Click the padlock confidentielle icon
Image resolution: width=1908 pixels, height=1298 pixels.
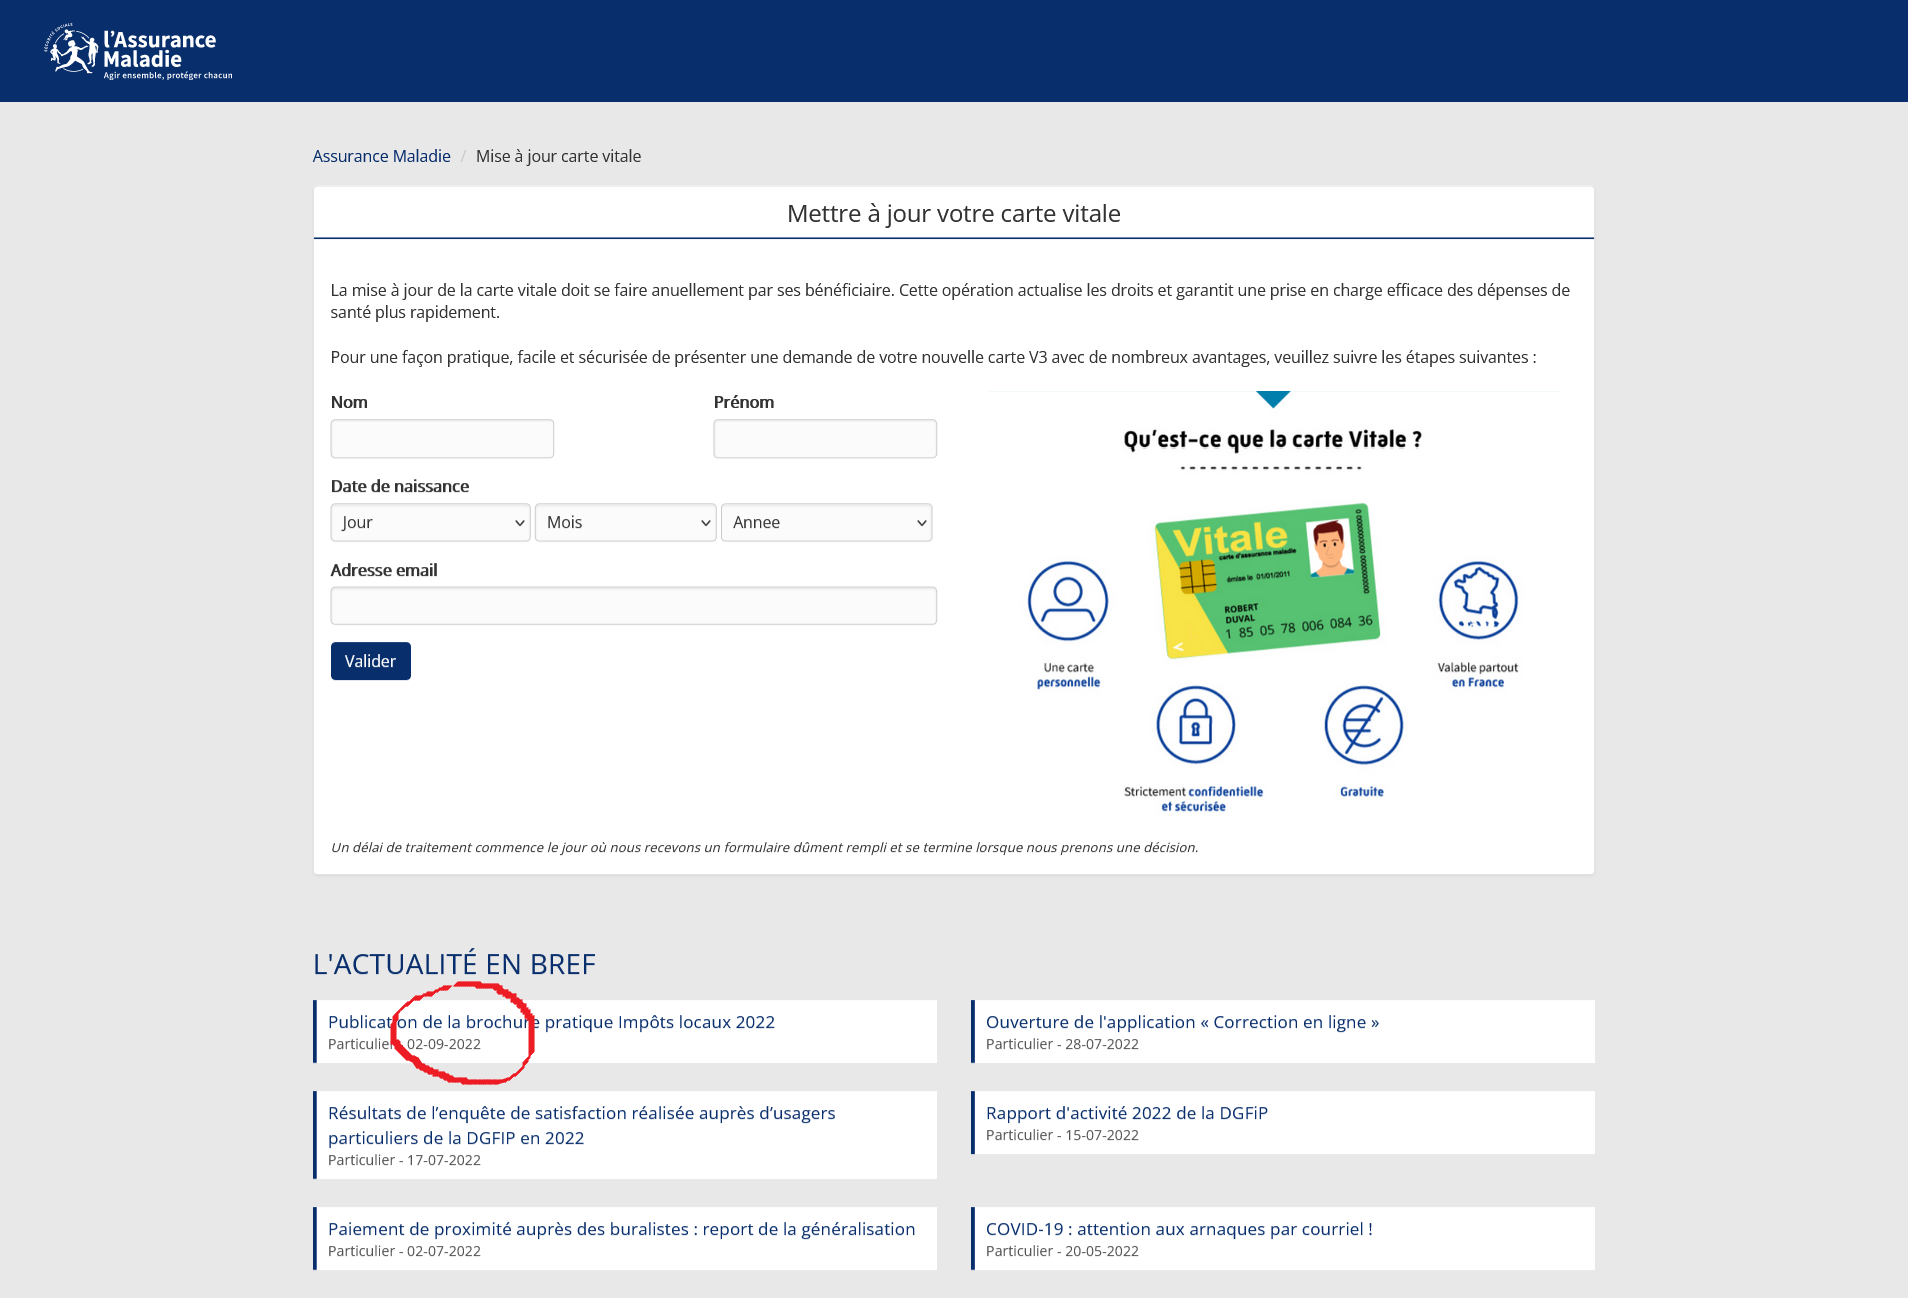pyautogui.click(x=1196, y=725)
